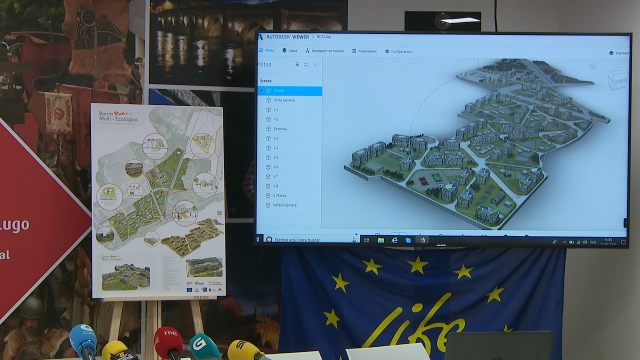Click the Windows taskbar search box
The image size is (640, 360).
[311, 240]
